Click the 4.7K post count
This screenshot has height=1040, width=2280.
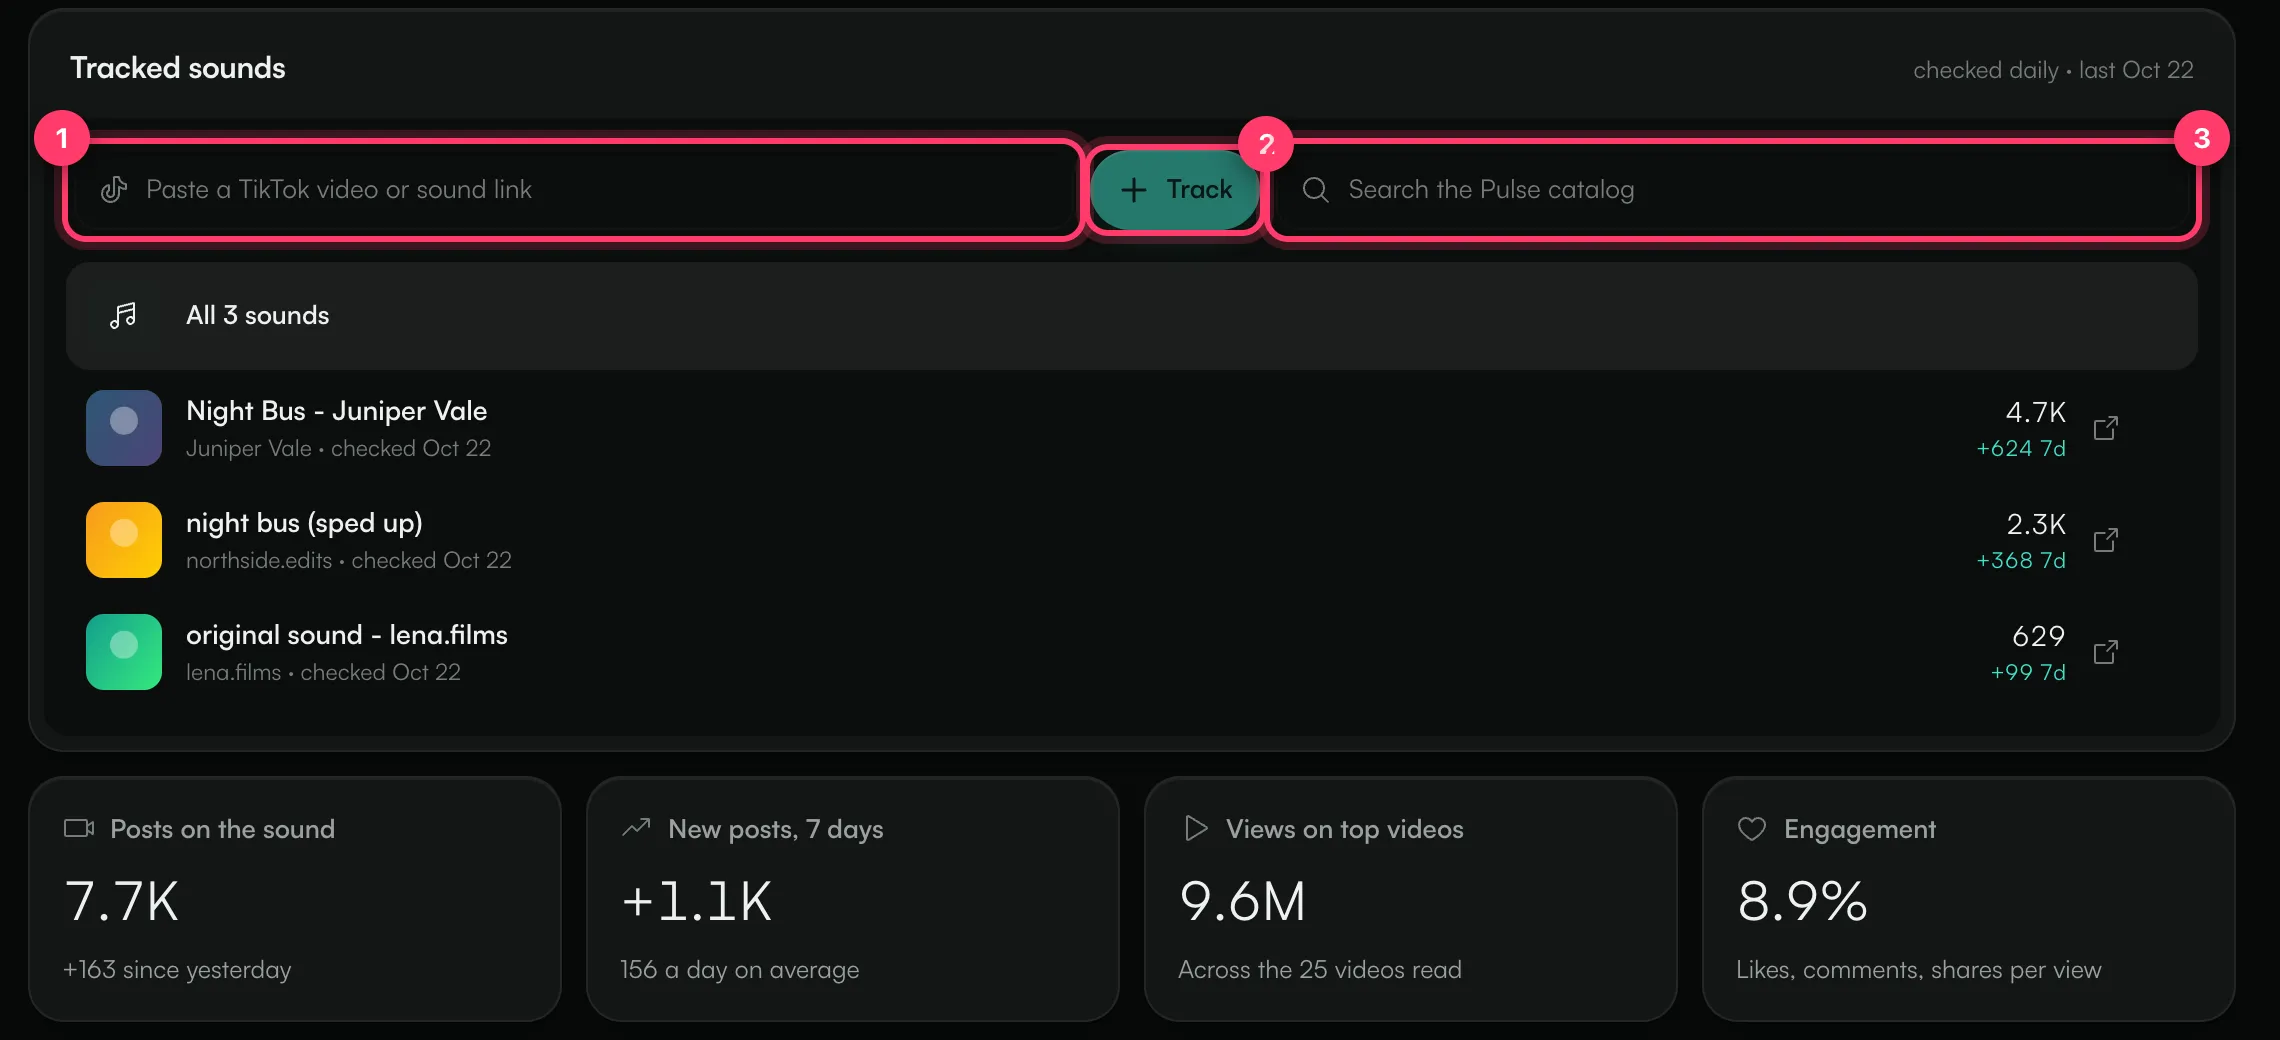click(x=2036, y=412)
